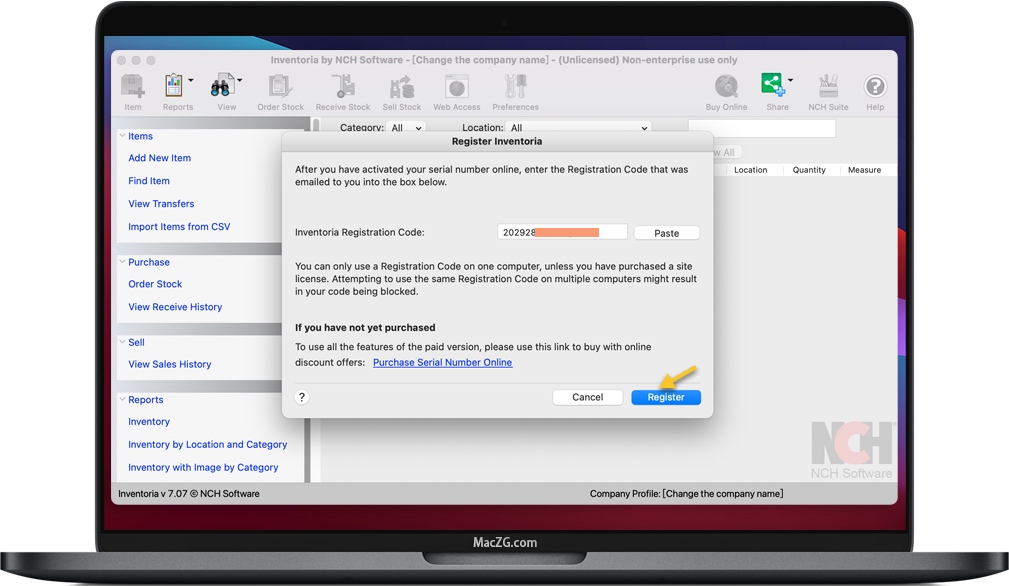Viewport: 1009px width, 586px height.
Task: Open the View toolbar dropdown arrow
Action: (x=240, y=80)
